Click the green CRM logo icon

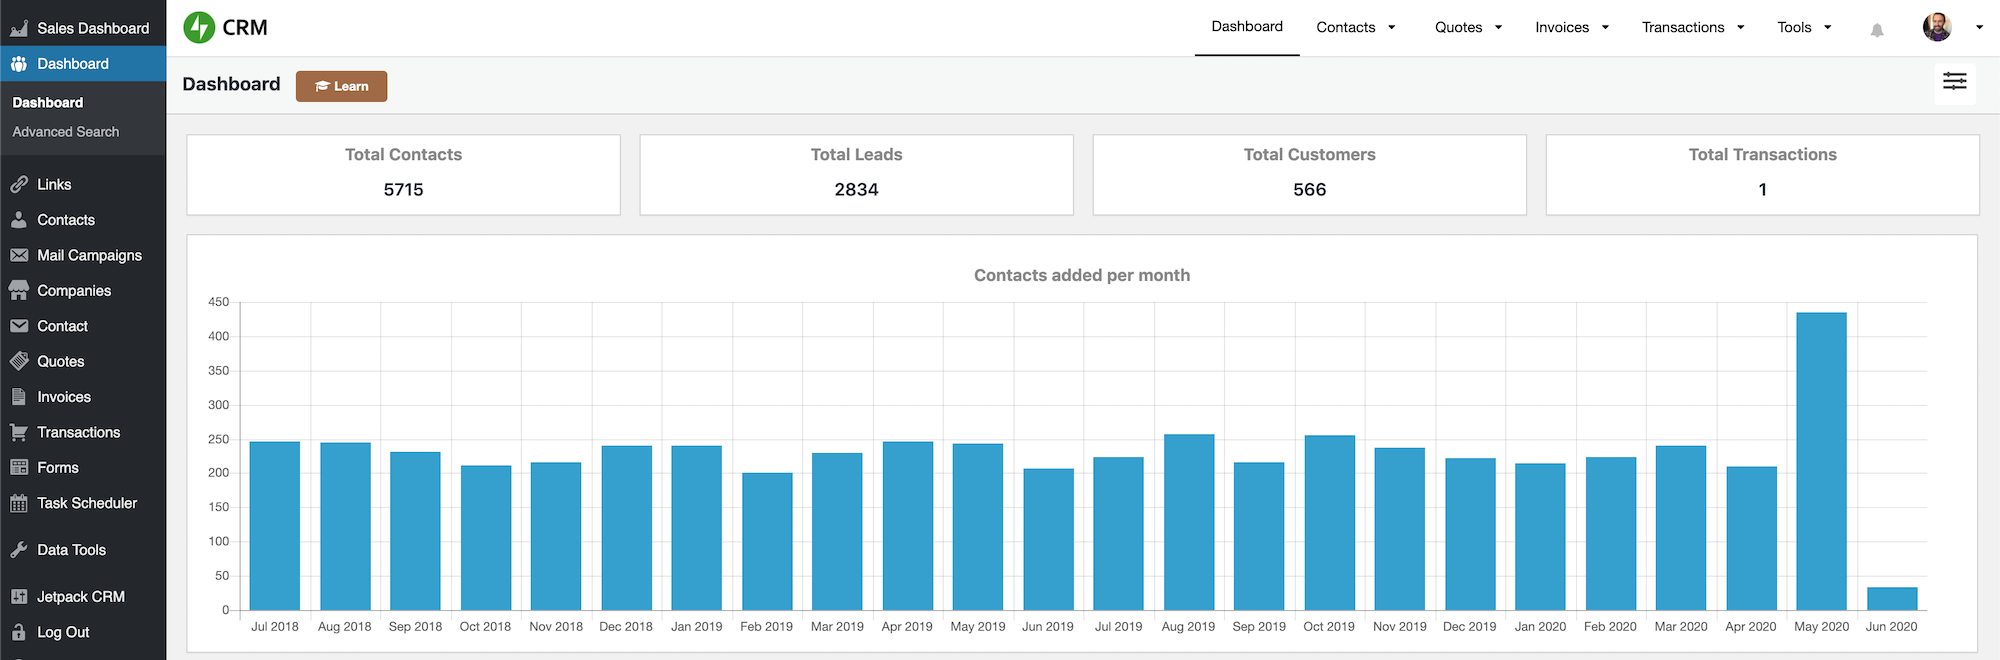(200, 27)
